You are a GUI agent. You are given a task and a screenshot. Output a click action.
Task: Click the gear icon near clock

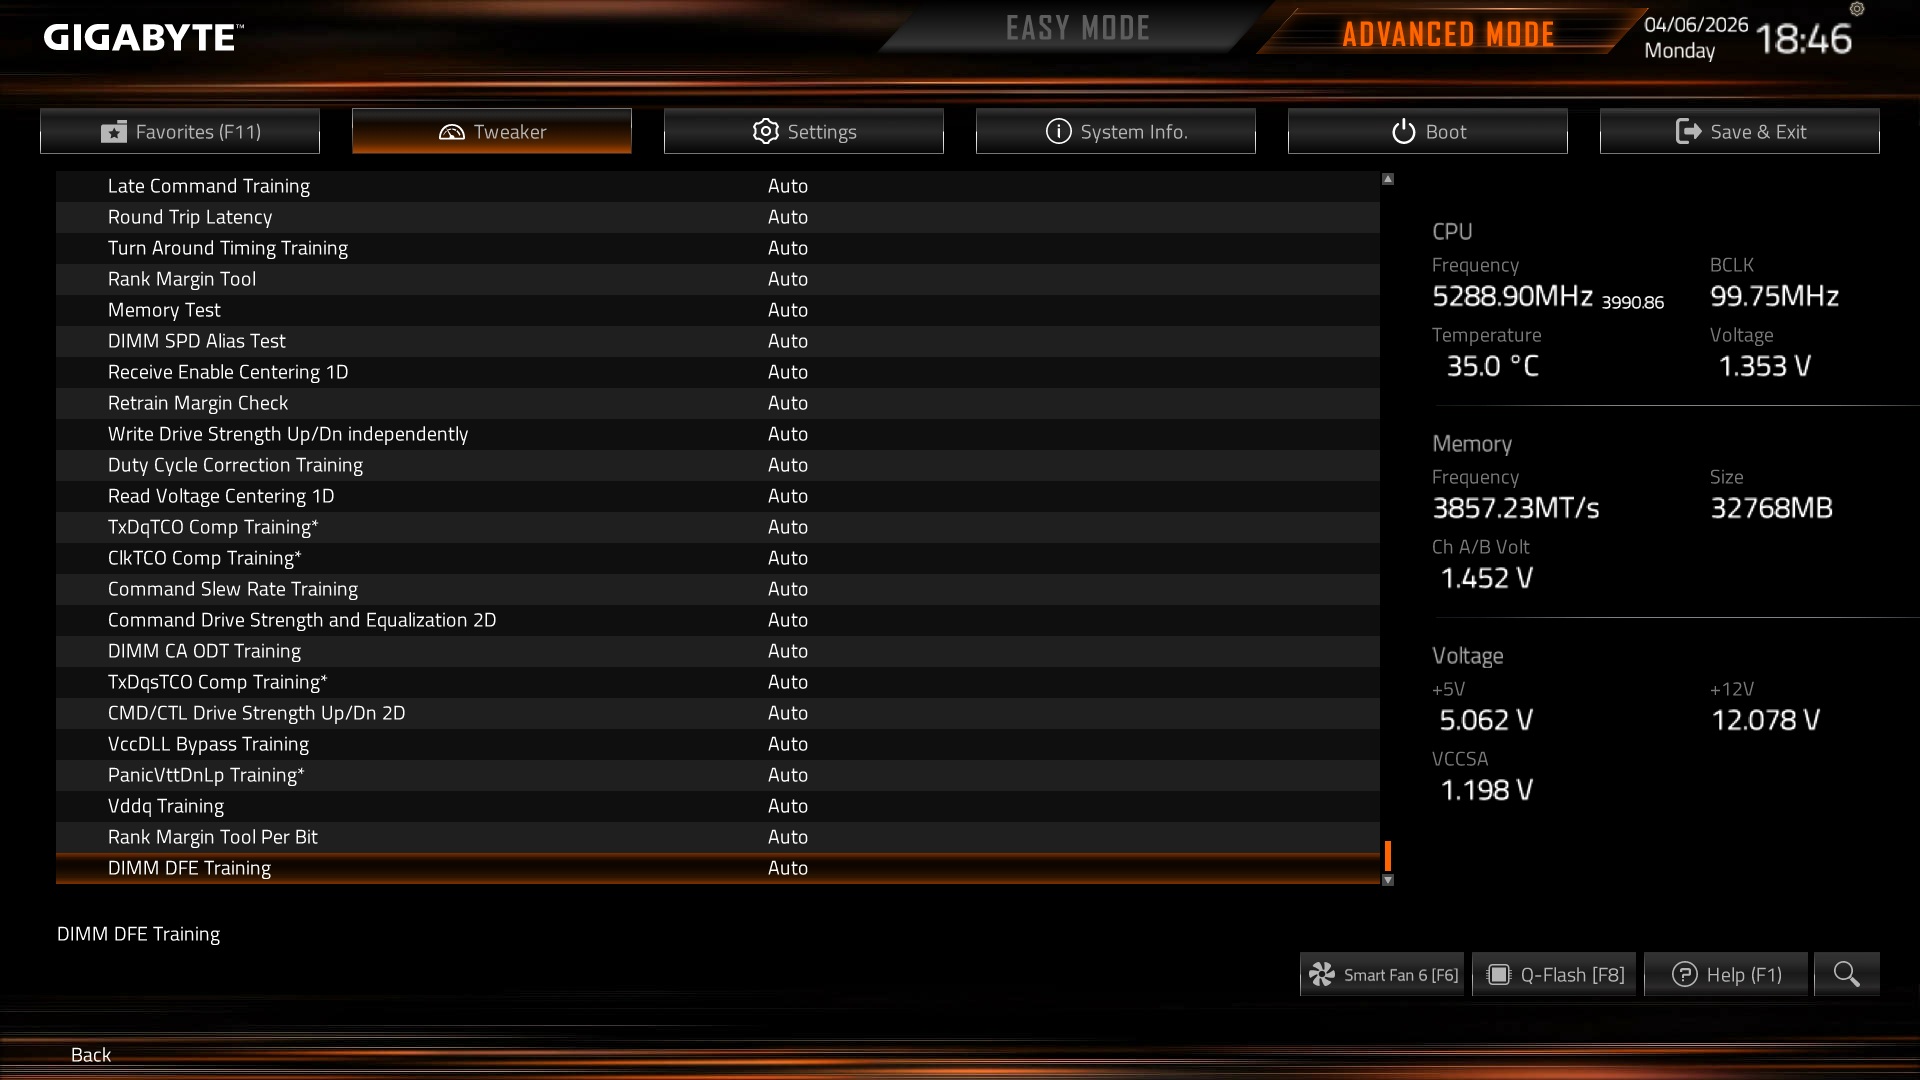point(1857,9)
